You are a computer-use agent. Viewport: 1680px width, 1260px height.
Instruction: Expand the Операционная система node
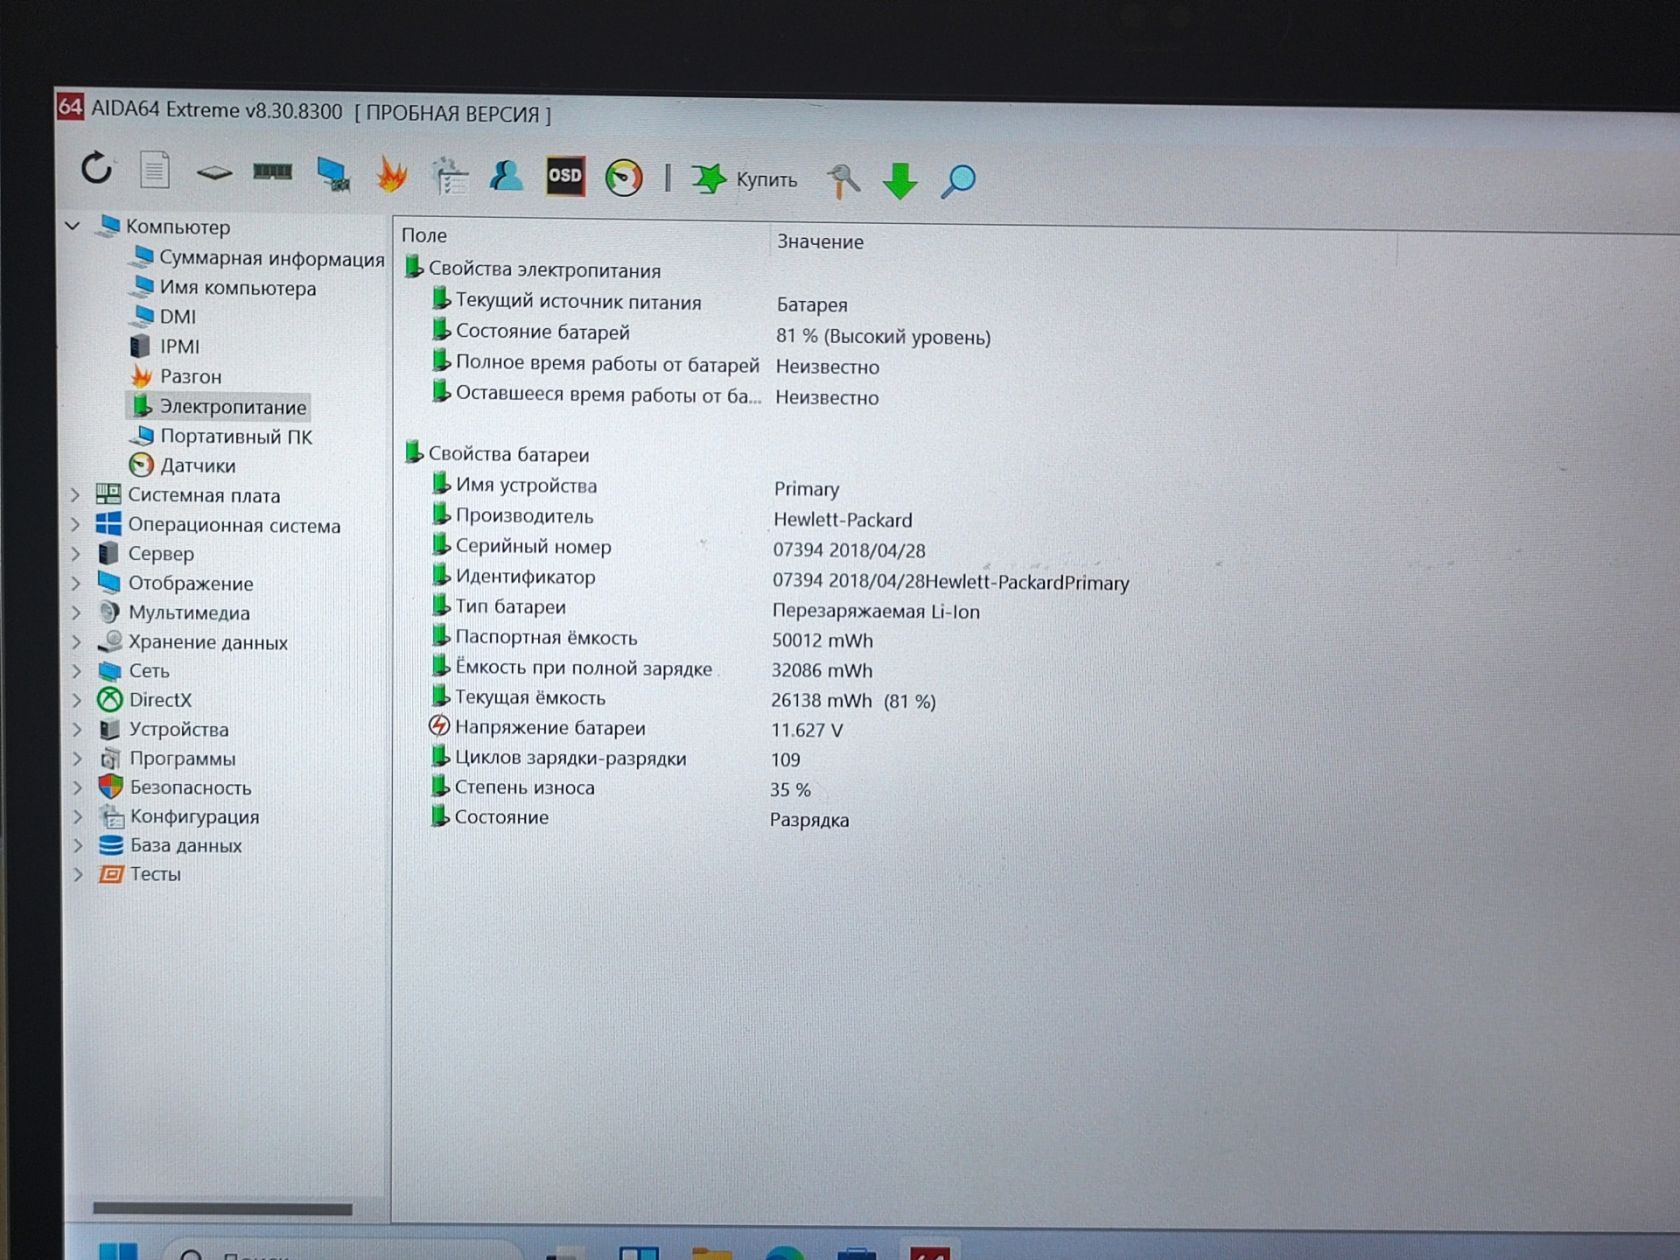pos(76,524)
